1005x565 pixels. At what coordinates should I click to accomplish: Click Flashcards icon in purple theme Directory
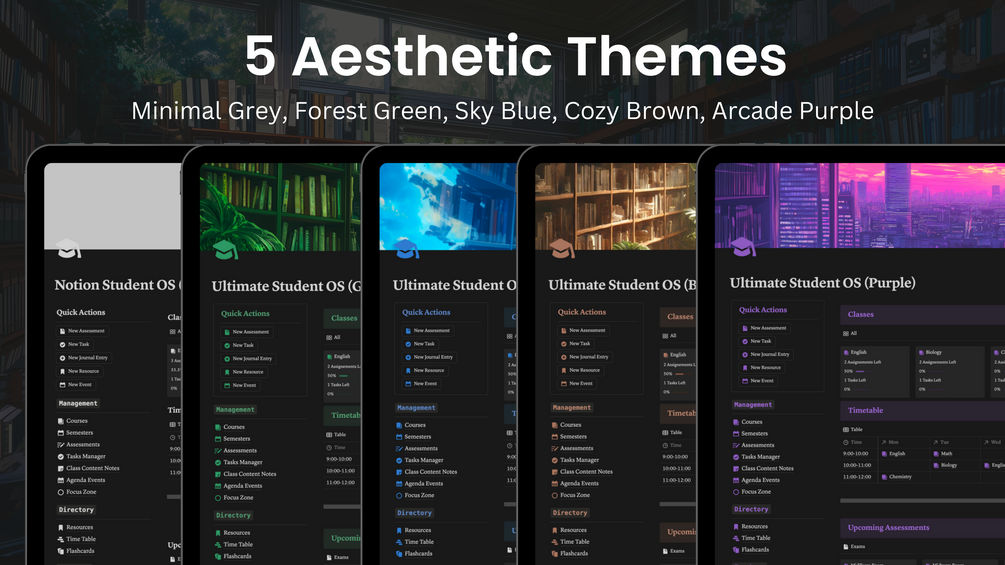pos(736,550)
